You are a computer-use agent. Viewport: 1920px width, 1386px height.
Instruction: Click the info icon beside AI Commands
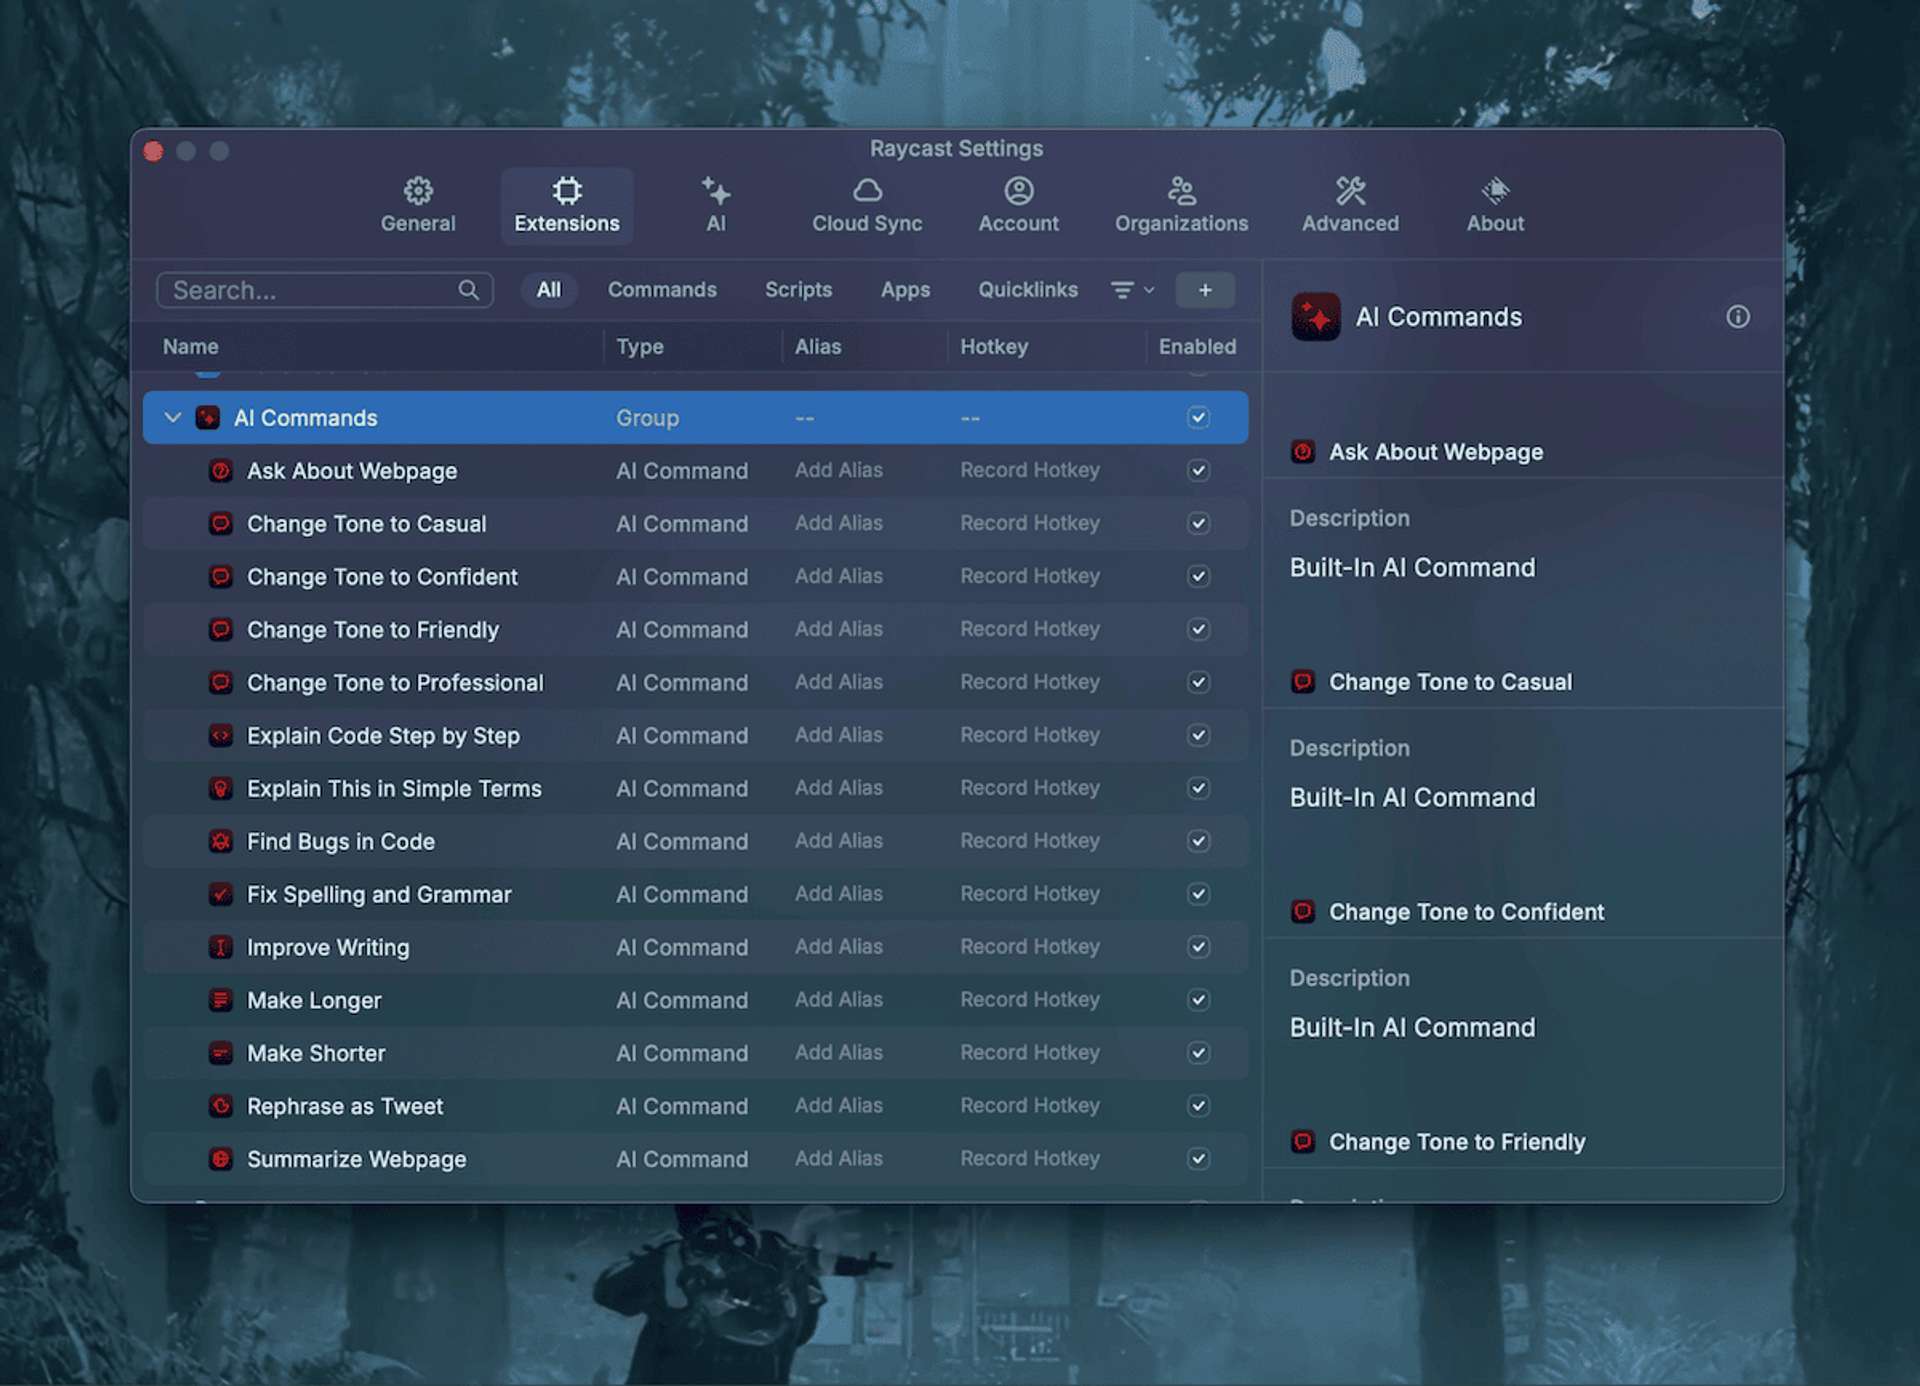(x=1738, y=317)
